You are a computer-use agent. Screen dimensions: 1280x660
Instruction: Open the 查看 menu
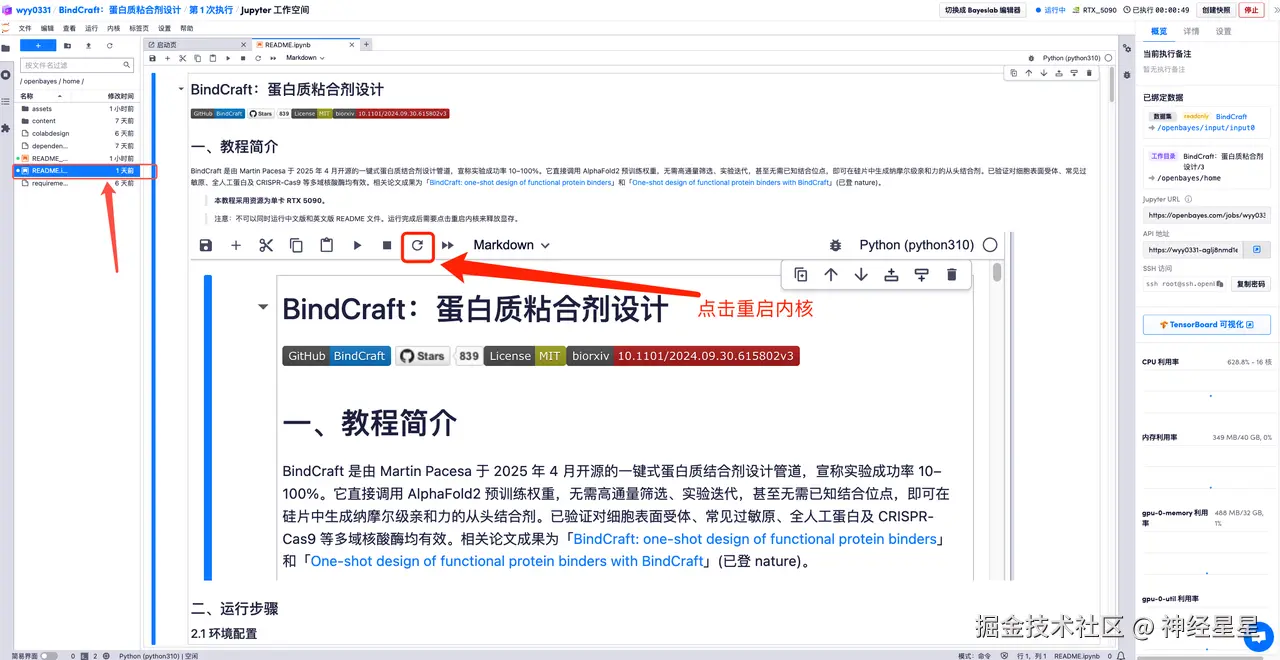click(x=69, y=29)
